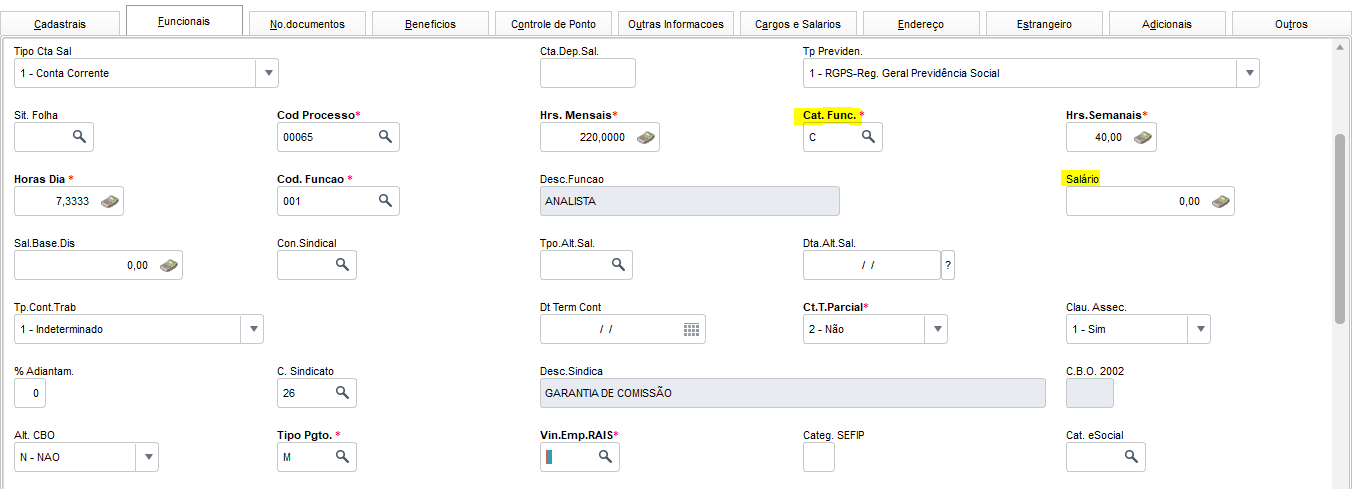Switch to Funcionais tab
The image size is (1358, 489).
184,21
